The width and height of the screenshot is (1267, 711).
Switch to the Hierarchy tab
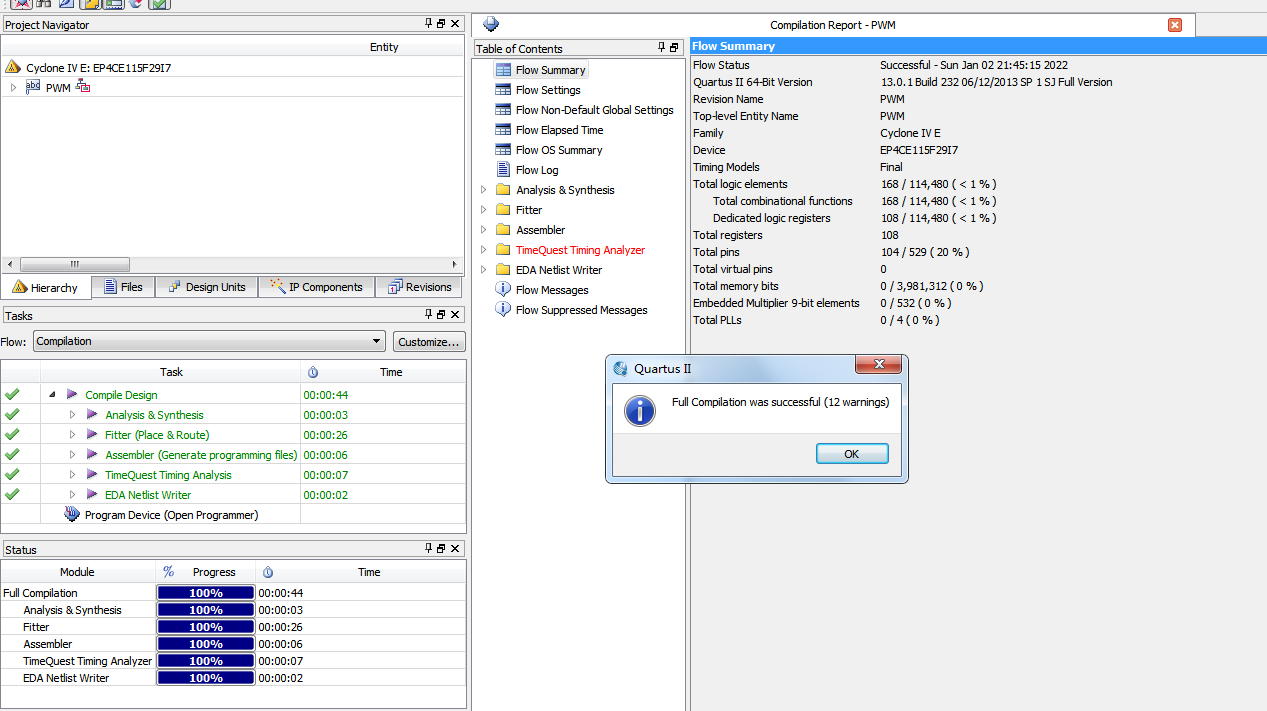46,288
